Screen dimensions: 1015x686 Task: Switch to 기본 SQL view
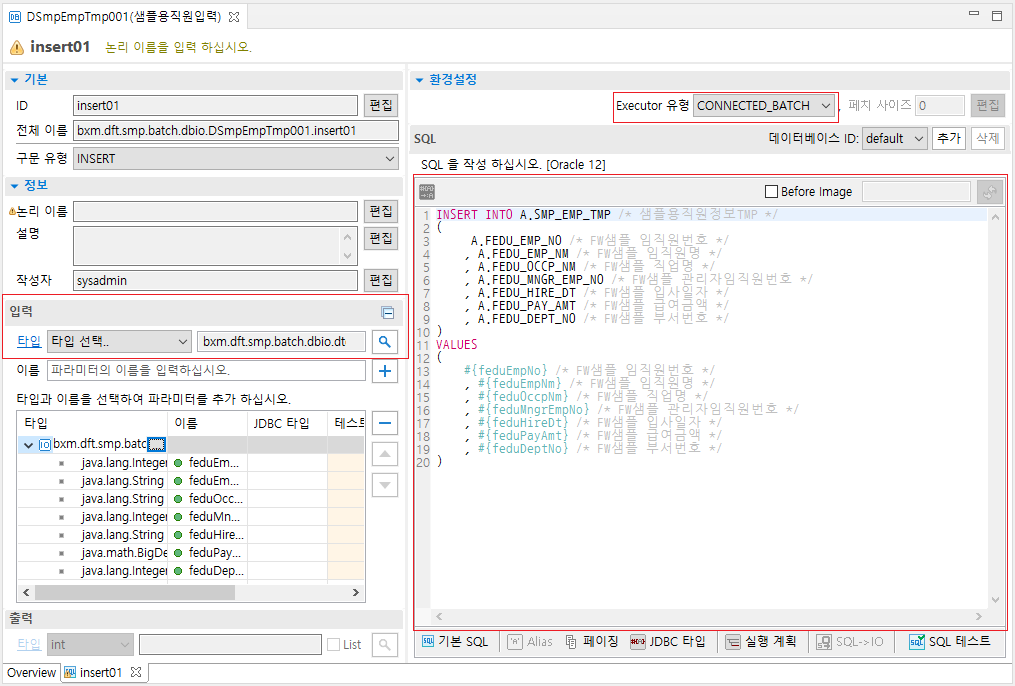point(455,642)
